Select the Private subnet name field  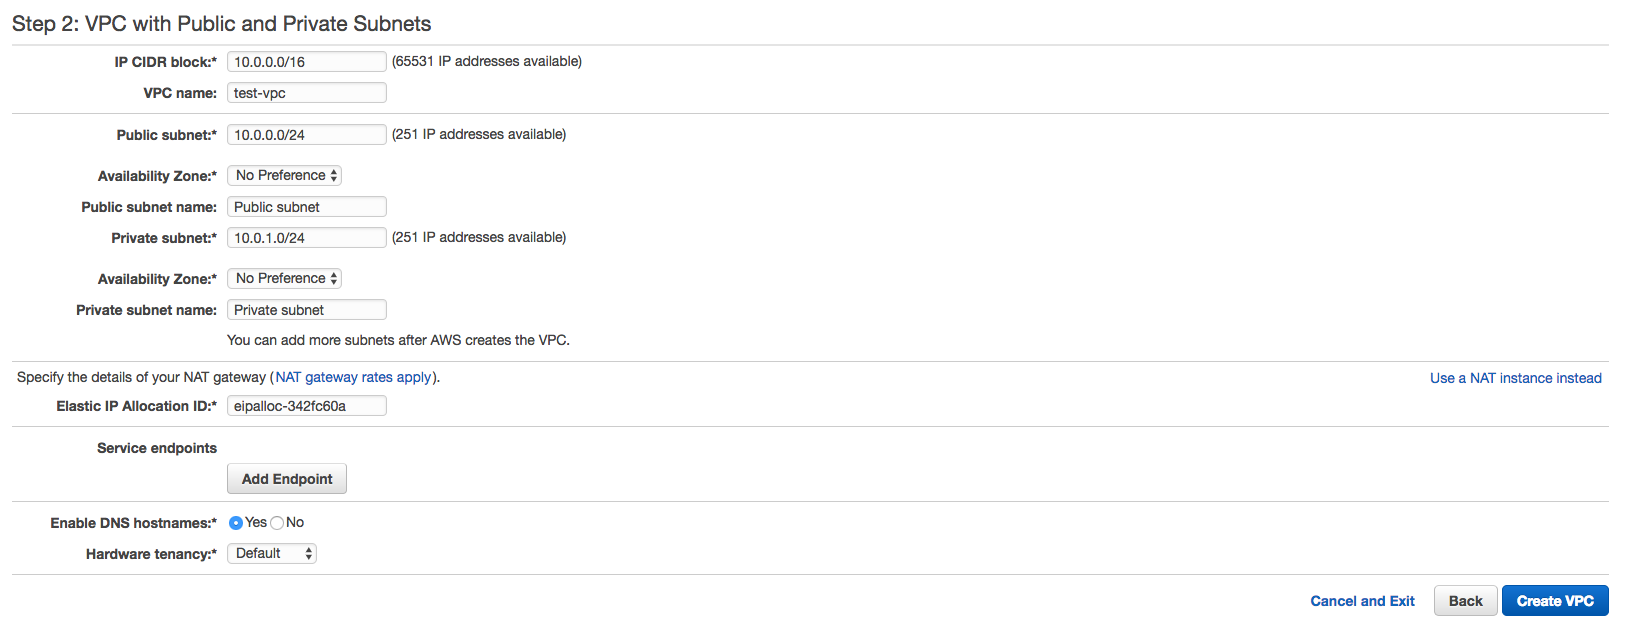307,310
